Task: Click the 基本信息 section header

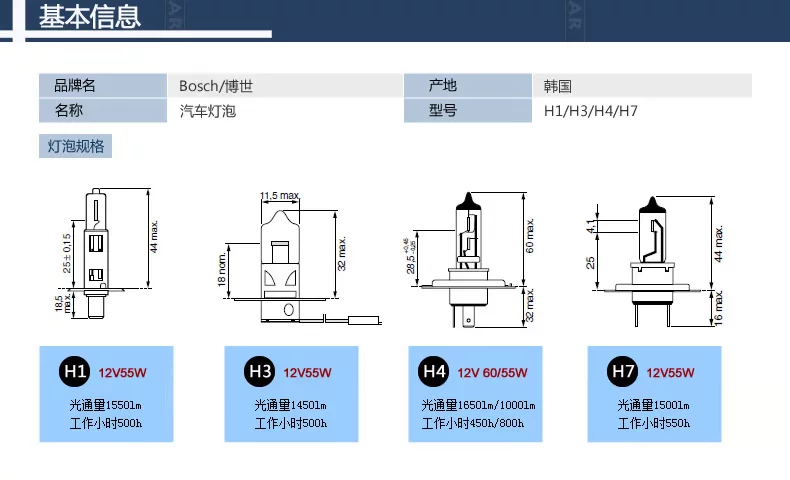Action: [90, 17]
